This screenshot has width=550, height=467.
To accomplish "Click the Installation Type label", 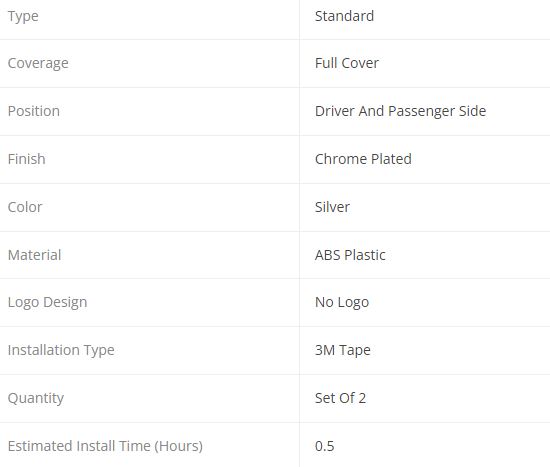I will 61,351.
